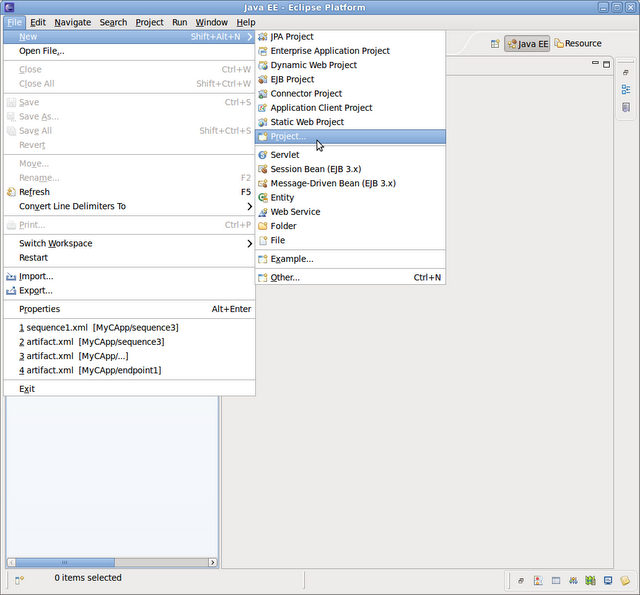Open the File menu
The image size is (640, 595).
click(x=14, y=22)
